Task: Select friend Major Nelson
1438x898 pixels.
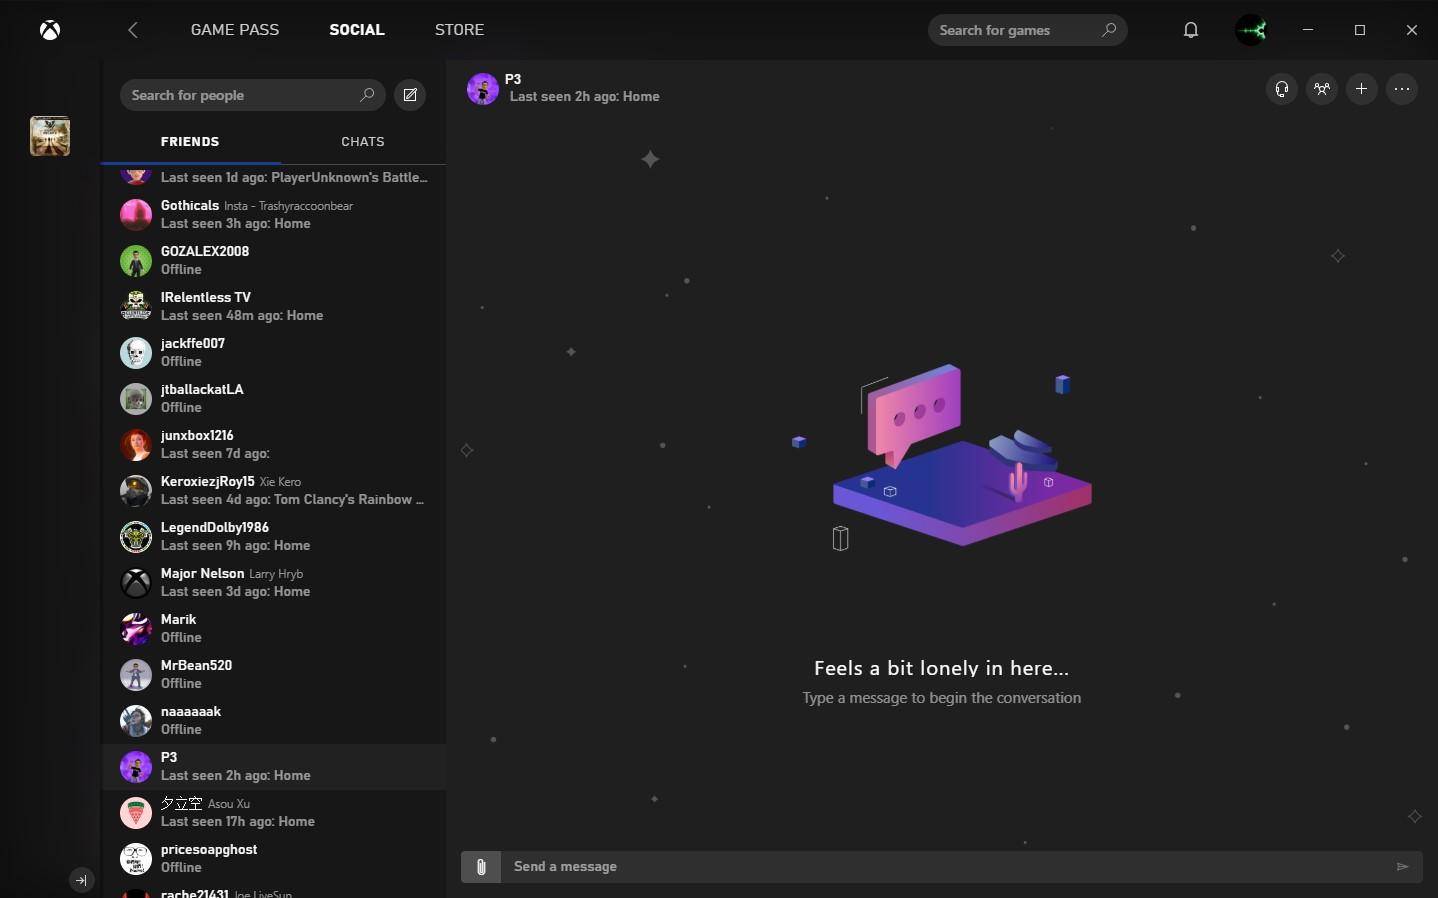Action: tap(274, 582)
